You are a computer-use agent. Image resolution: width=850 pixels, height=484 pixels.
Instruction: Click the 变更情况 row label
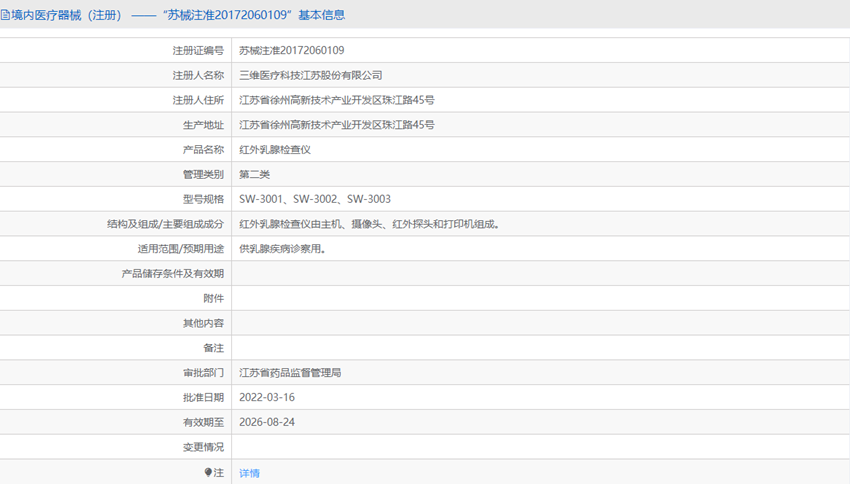(x=203, y=447)
